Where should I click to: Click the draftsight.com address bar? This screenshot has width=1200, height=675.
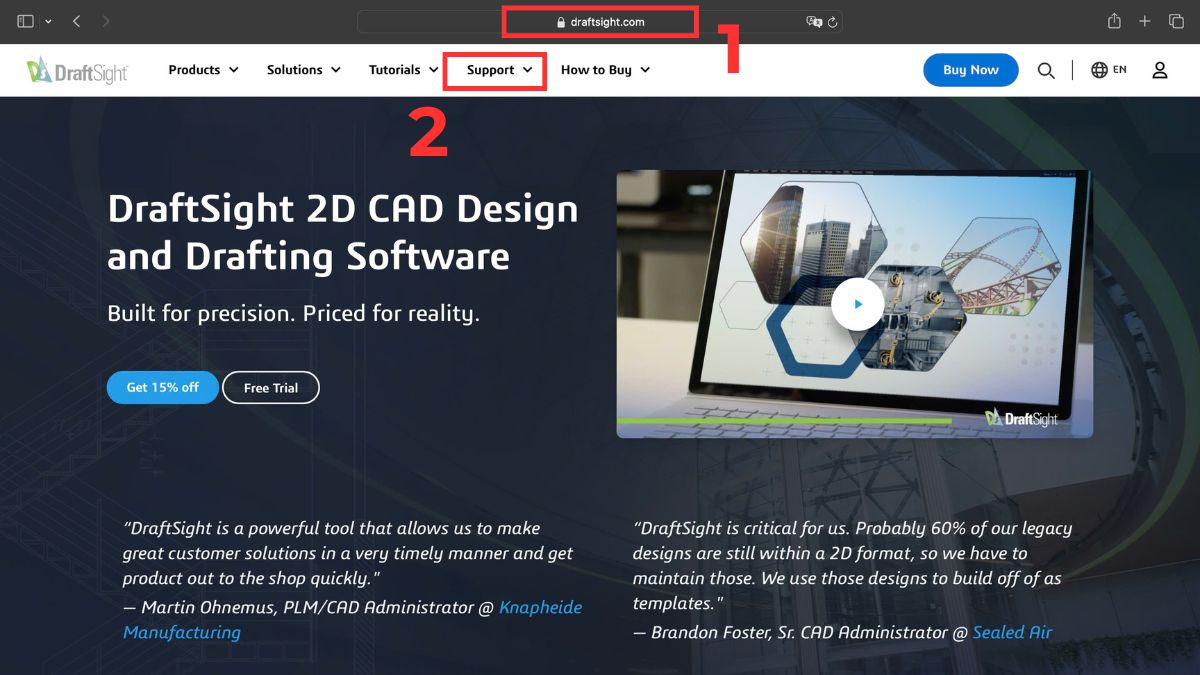600,21
